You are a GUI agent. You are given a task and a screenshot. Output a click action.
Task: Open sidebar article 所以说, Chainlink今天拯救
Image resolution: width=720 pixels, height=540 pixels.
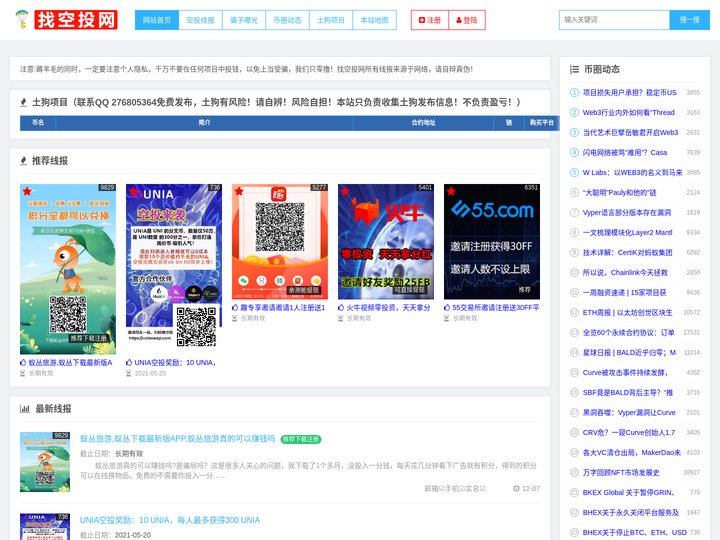pos(625,272)
